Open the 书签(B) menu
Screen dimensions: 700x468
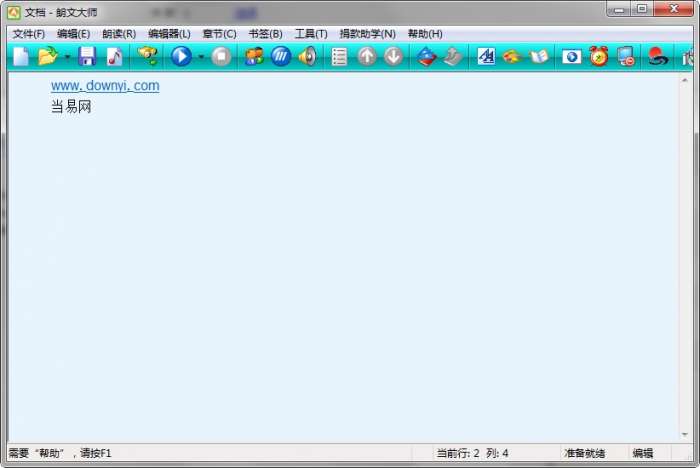[265, 34]
